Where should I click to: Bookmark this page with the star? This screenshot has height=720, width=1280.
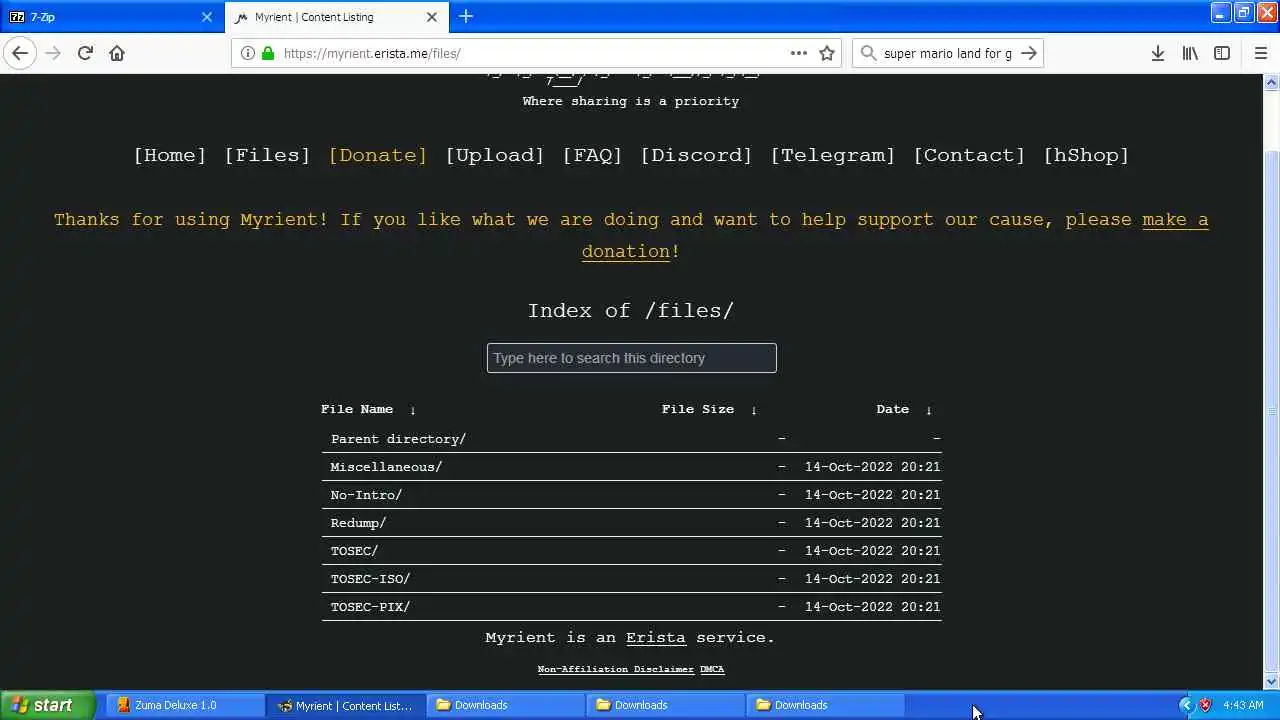click(827, 53)
